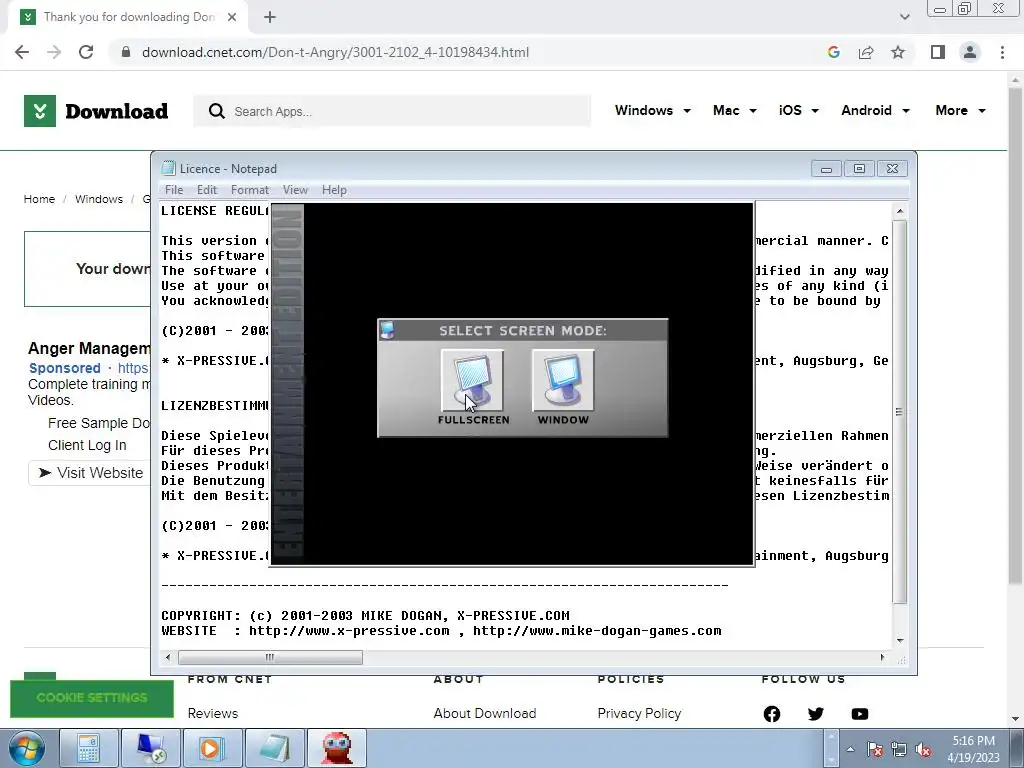Click the Notepad icon in Licence title bar
Screen dimensions: 1024x768
168,168
